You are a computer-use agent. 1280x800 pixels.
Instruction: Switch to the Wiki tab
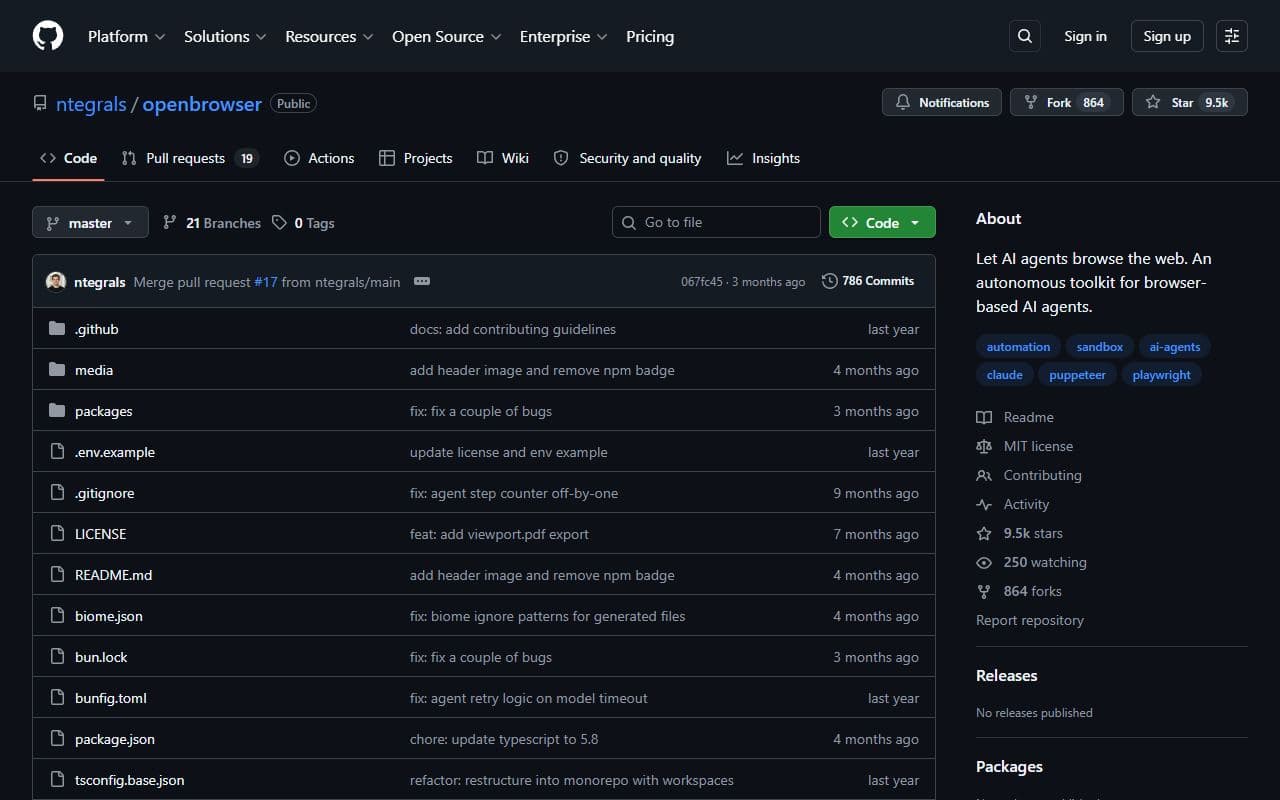(503, 158)
